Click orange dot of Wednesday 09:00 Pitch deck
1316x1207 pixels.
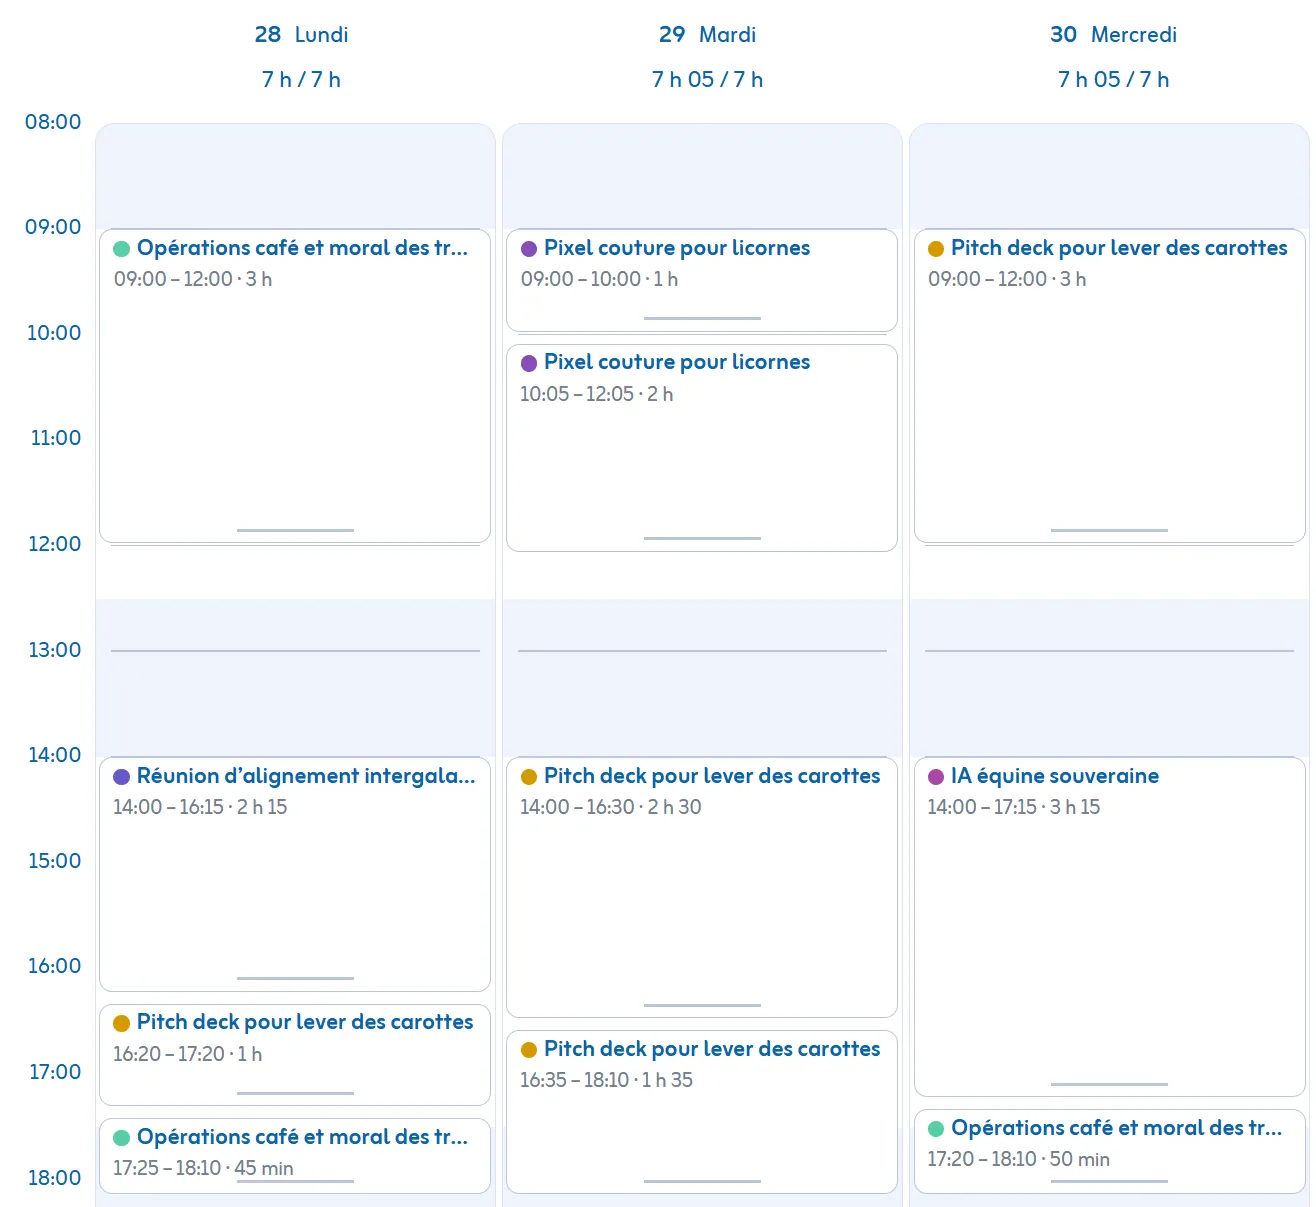(936, 249)
